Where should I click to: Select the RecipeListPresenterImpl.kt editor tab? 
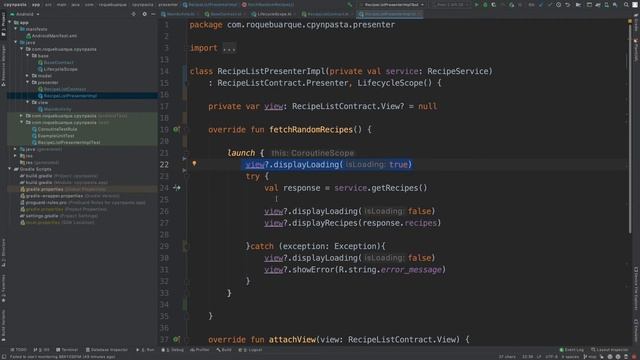[x=390, y=14]
